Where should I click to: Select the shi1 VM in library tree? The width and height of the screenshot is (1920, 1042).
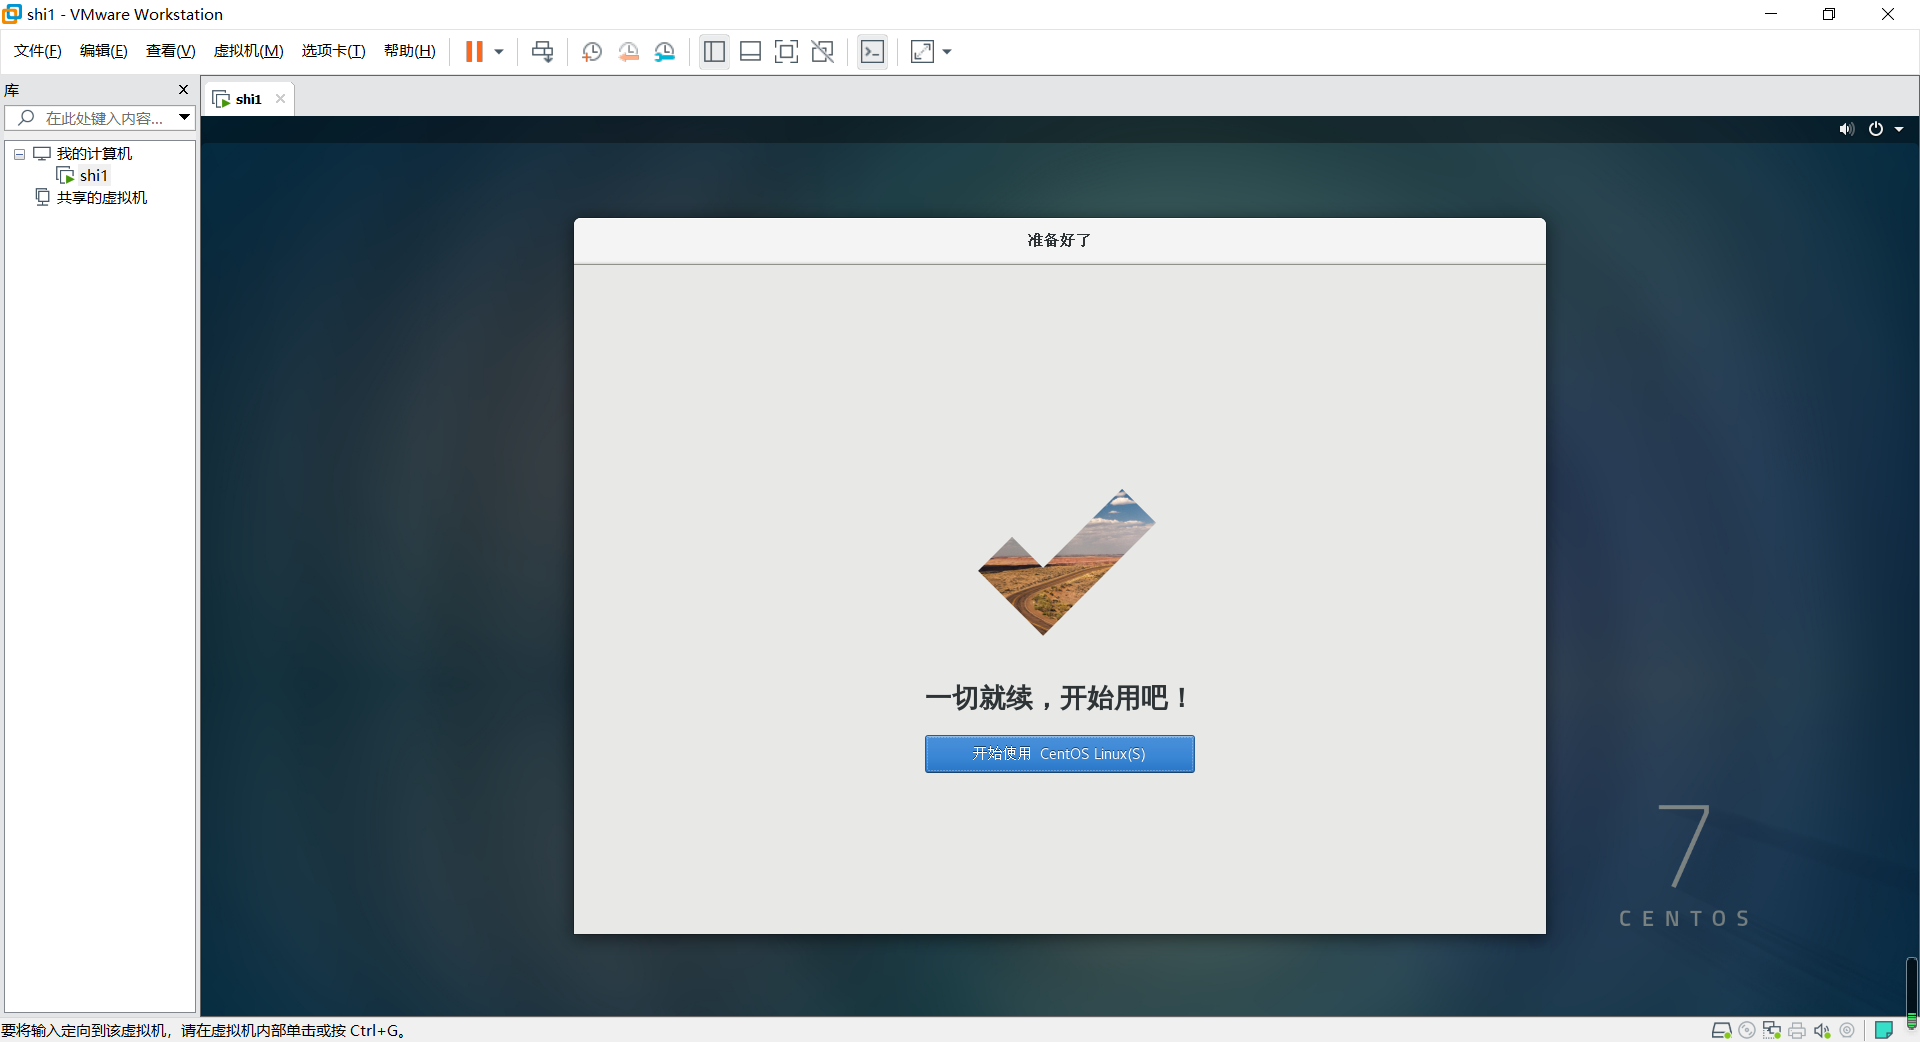tap(93, 176)
